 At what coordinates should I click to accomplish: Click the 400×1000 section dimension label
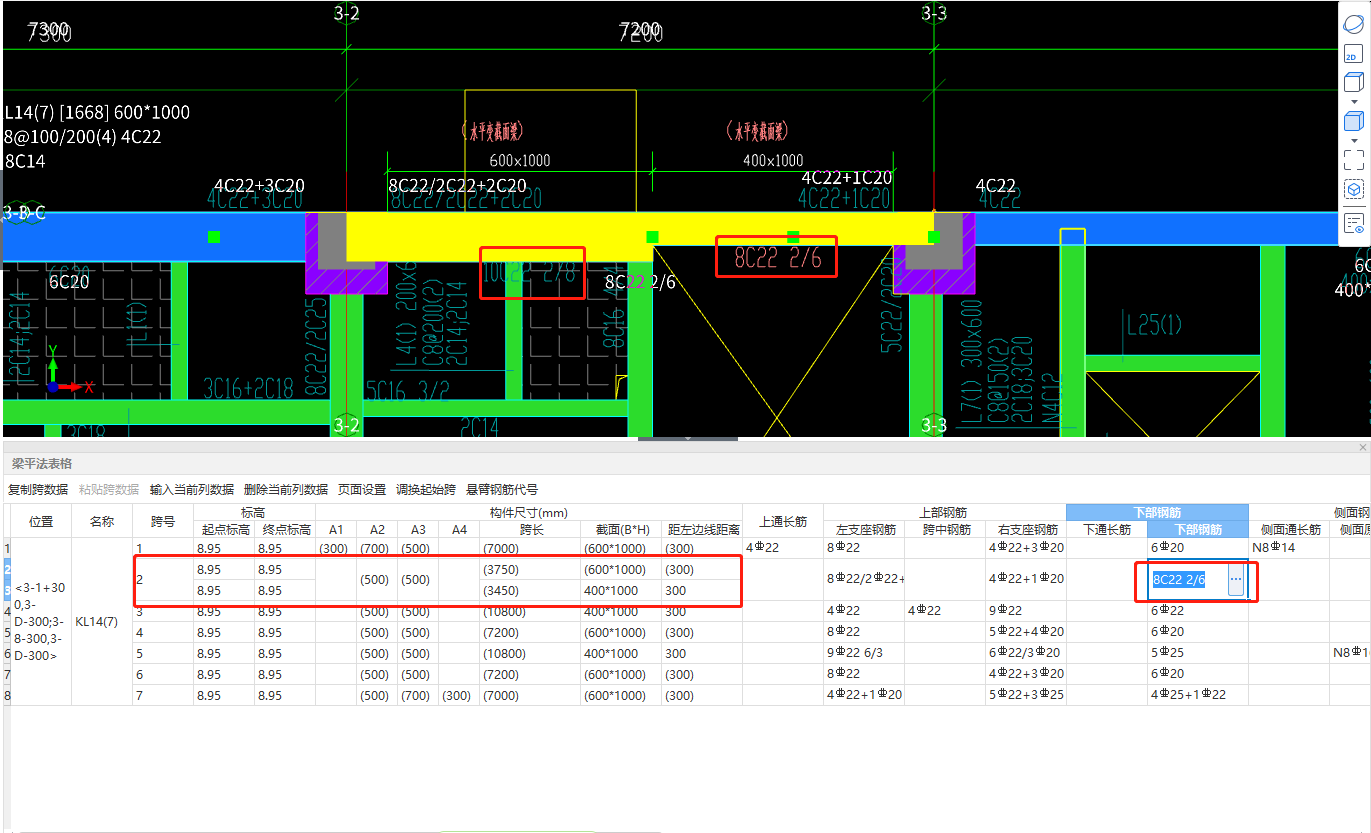(x=772, y=160)
